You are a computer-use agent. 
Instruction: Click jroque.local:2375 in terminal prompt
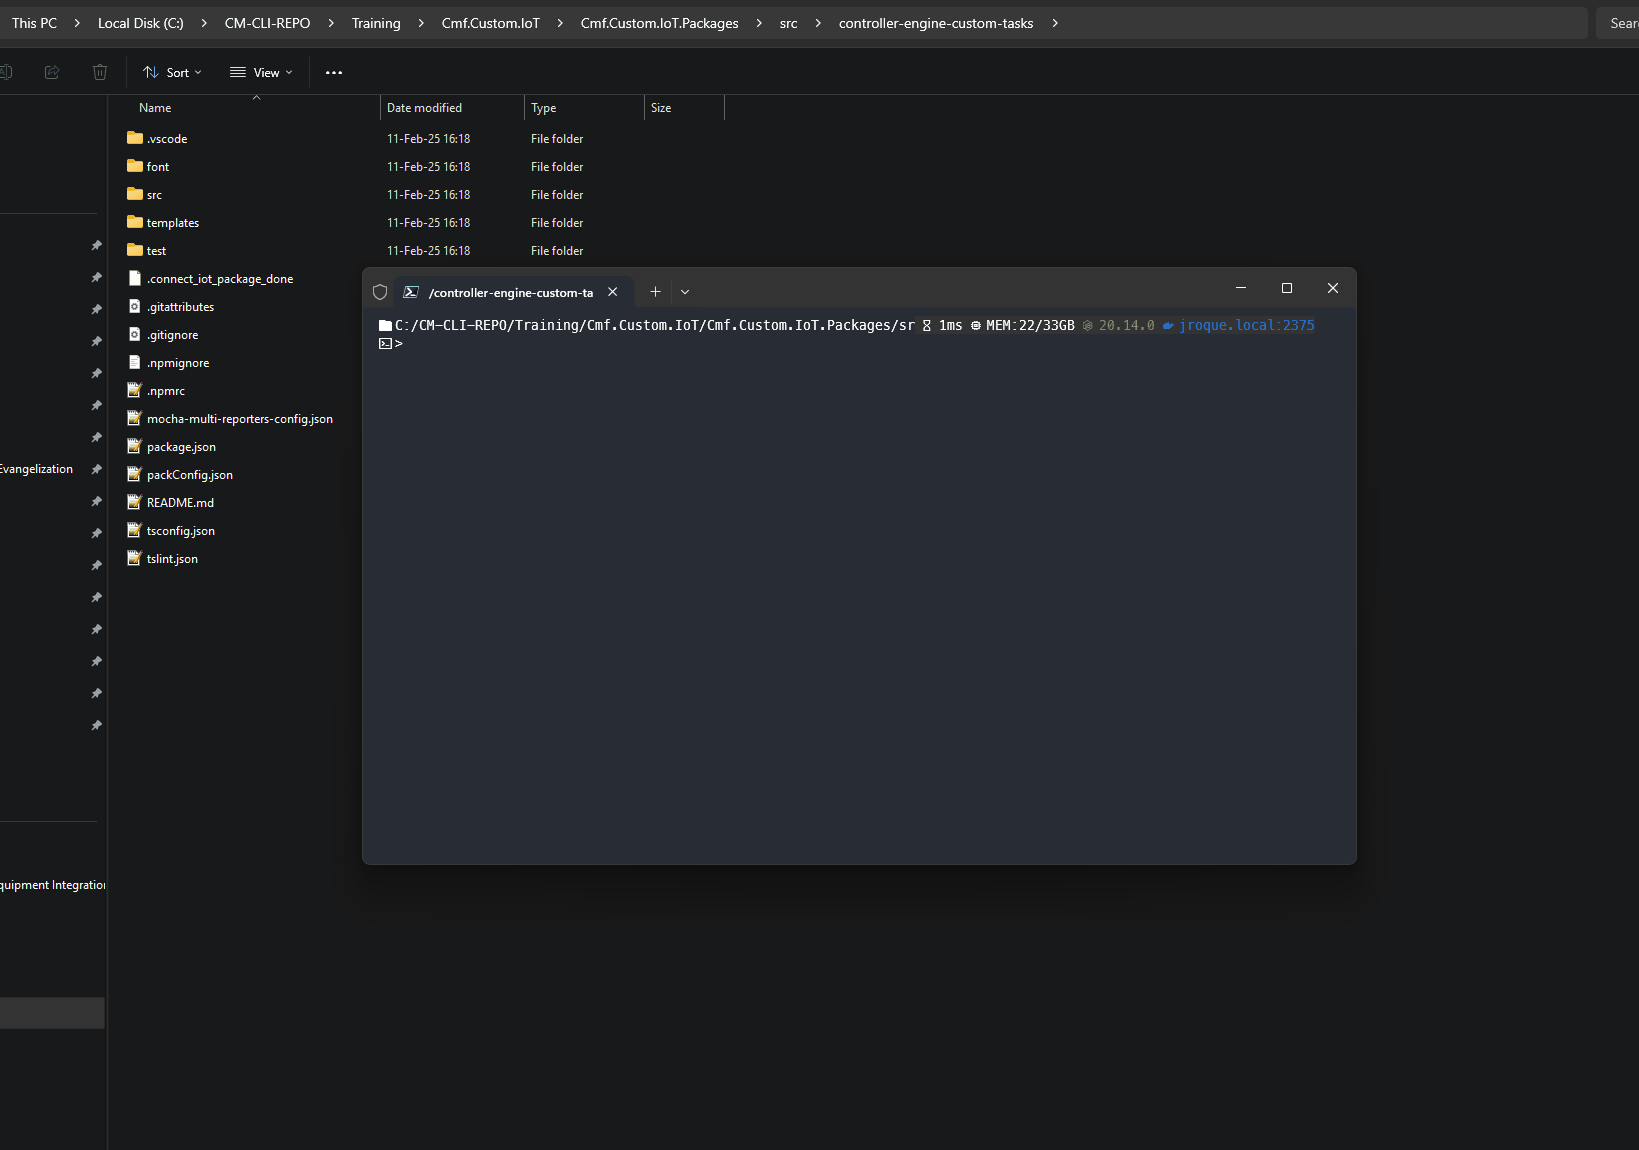[x=1246, y=325]
